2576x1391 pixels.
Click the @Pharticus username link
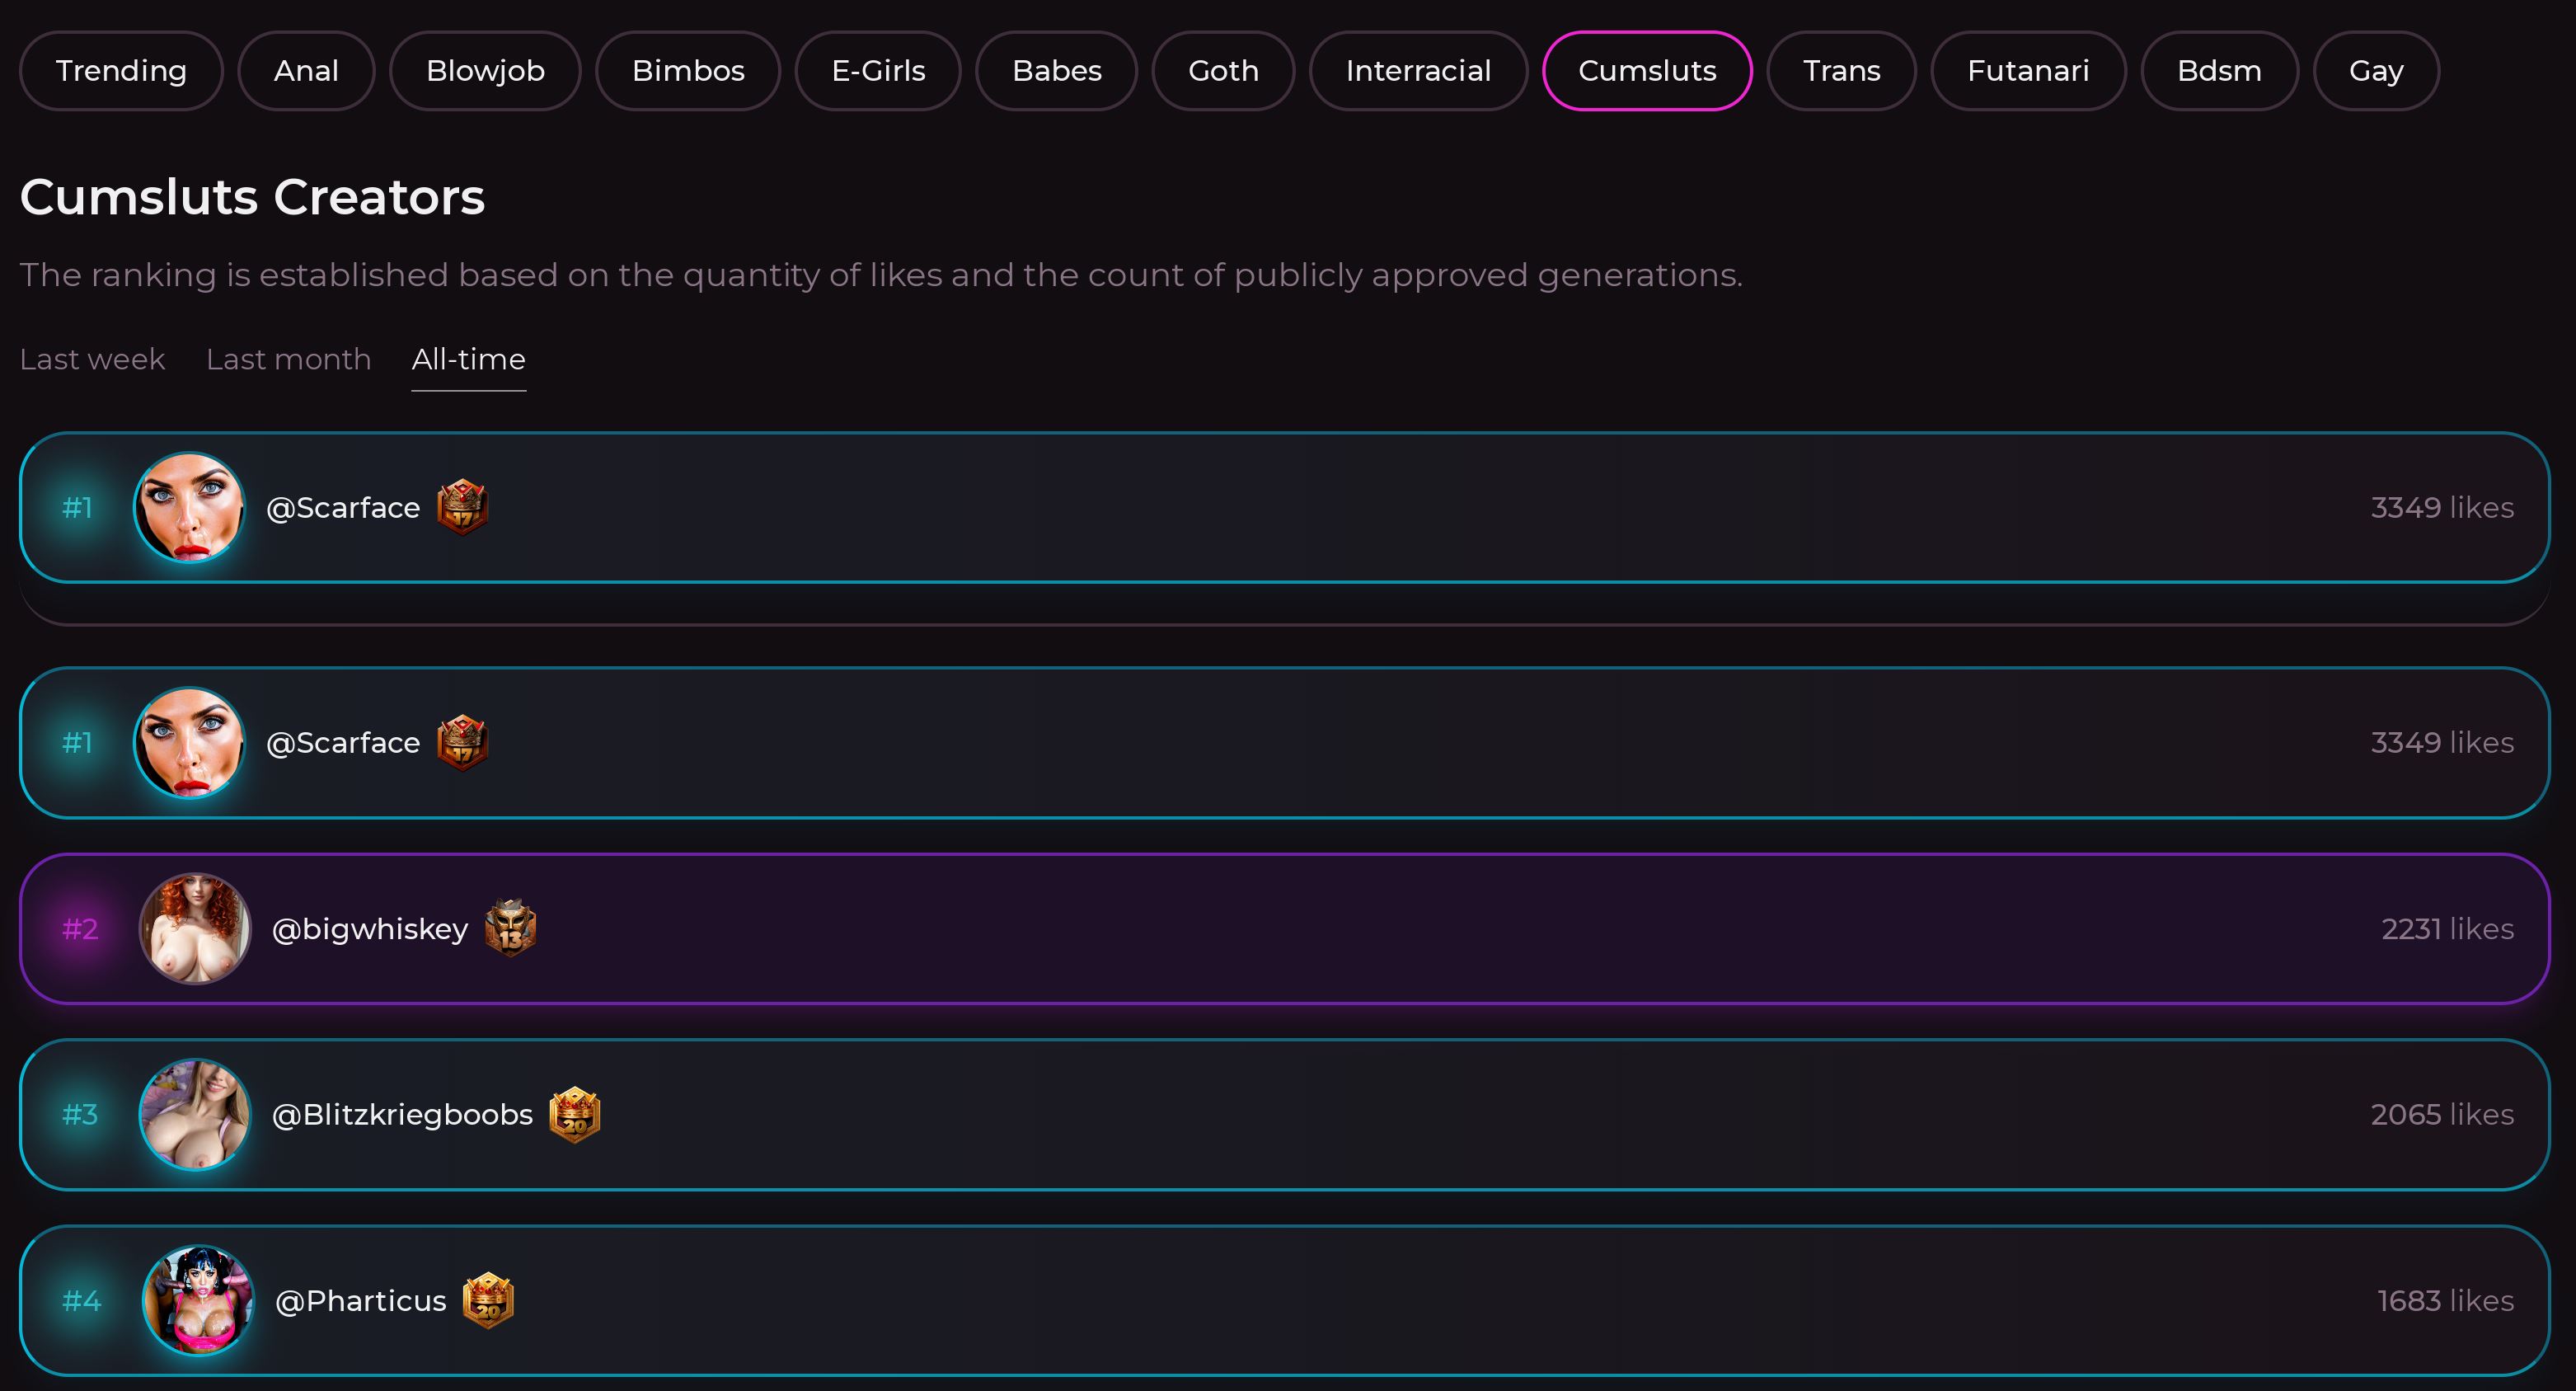(360, 1301)
